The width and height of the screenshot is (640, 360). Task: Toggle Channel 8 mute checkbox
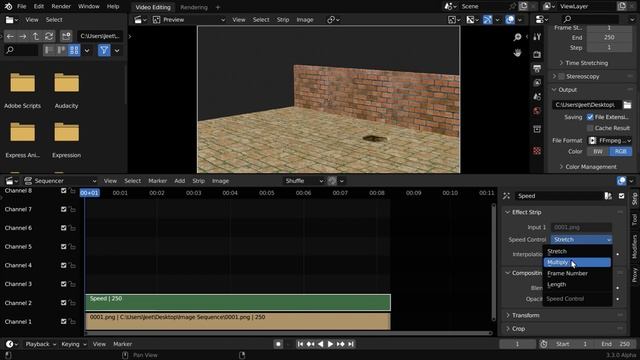pyautogui.click(x=64, y=191)
